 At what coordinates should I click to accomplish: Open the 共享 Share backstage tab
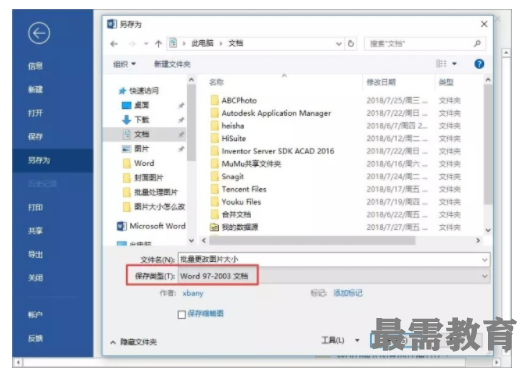35,231
